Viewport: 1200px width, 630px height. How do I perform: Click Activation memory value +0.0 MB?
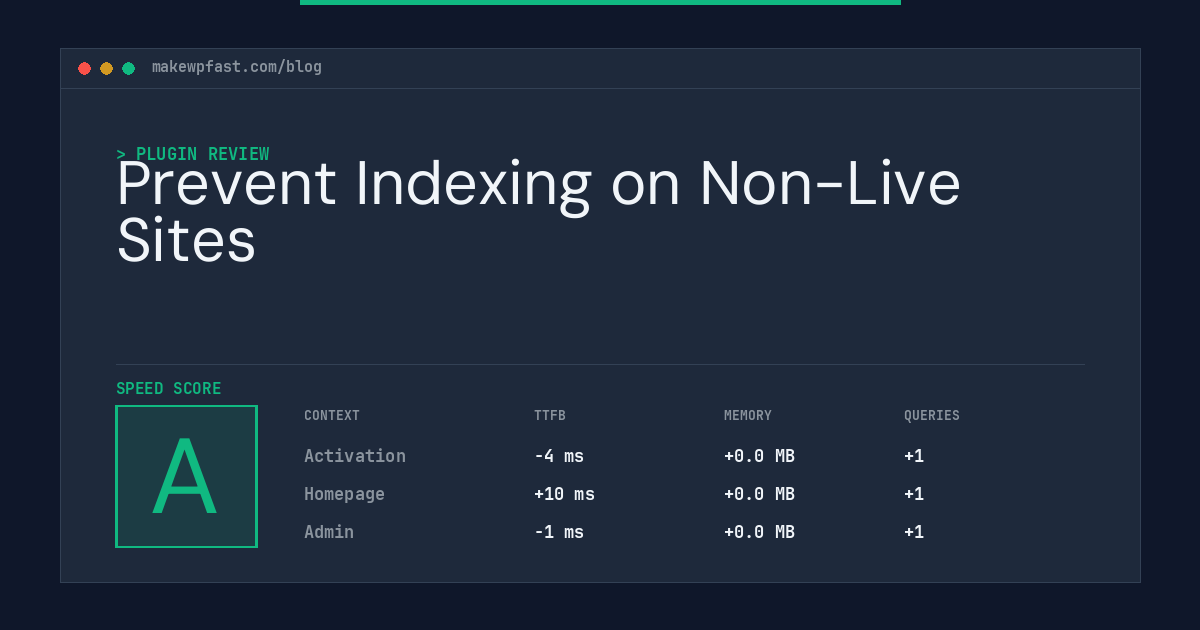pyautogui.click(x=759, y=456)
